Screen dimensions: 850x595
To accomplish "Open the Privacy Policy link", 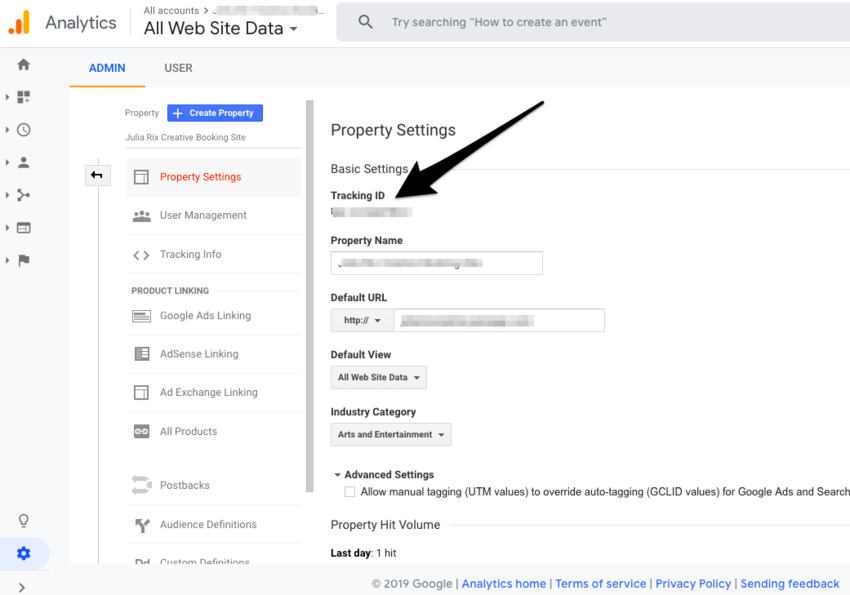I will pyautogui.click(x=693, y=584).
